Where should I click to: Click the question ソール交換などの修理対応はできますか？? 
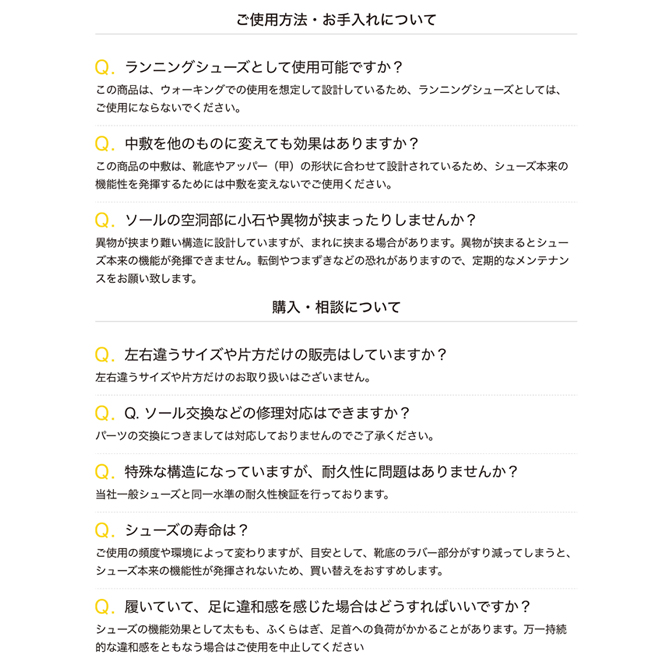click(267, 413)
